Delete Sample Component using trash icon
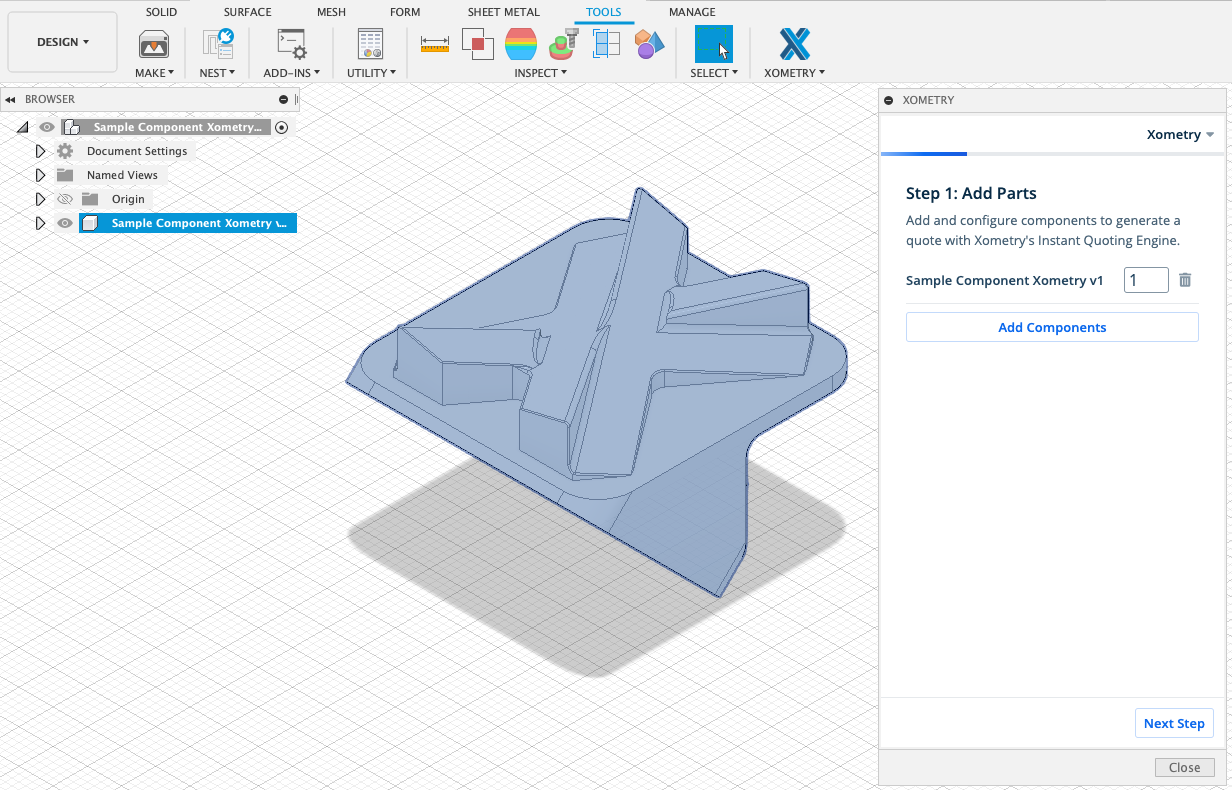 pos(1185,281)
